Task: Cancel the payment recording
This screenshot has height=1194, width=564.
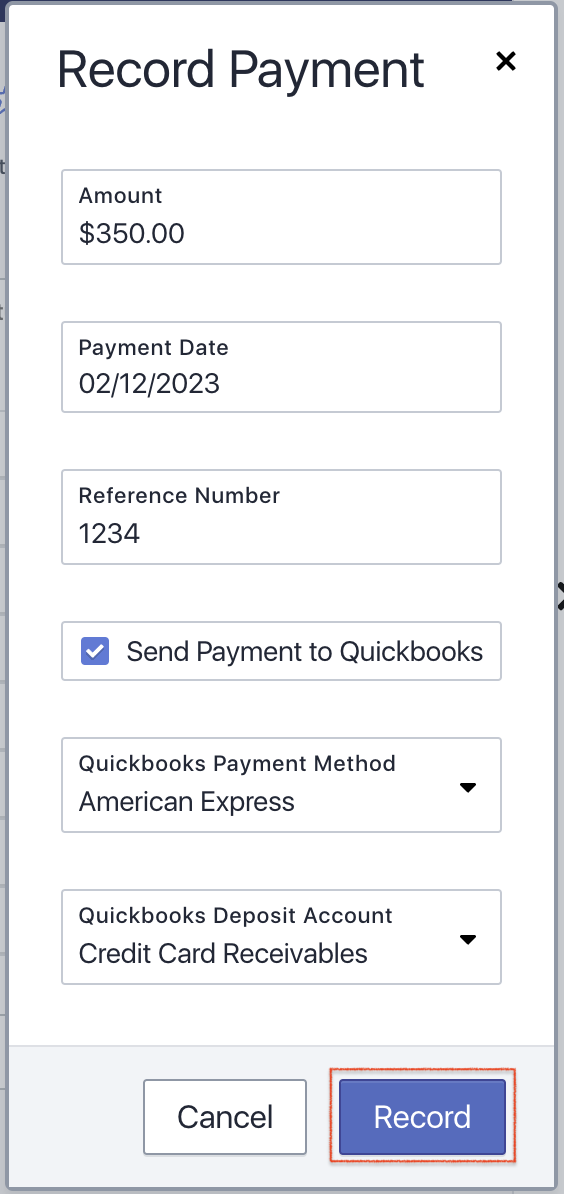Action: [x=225, y=1117]
